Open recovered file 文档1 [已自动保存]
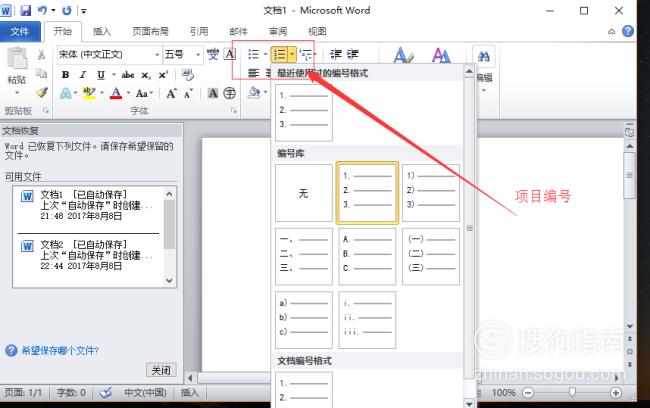 (88, 205)
